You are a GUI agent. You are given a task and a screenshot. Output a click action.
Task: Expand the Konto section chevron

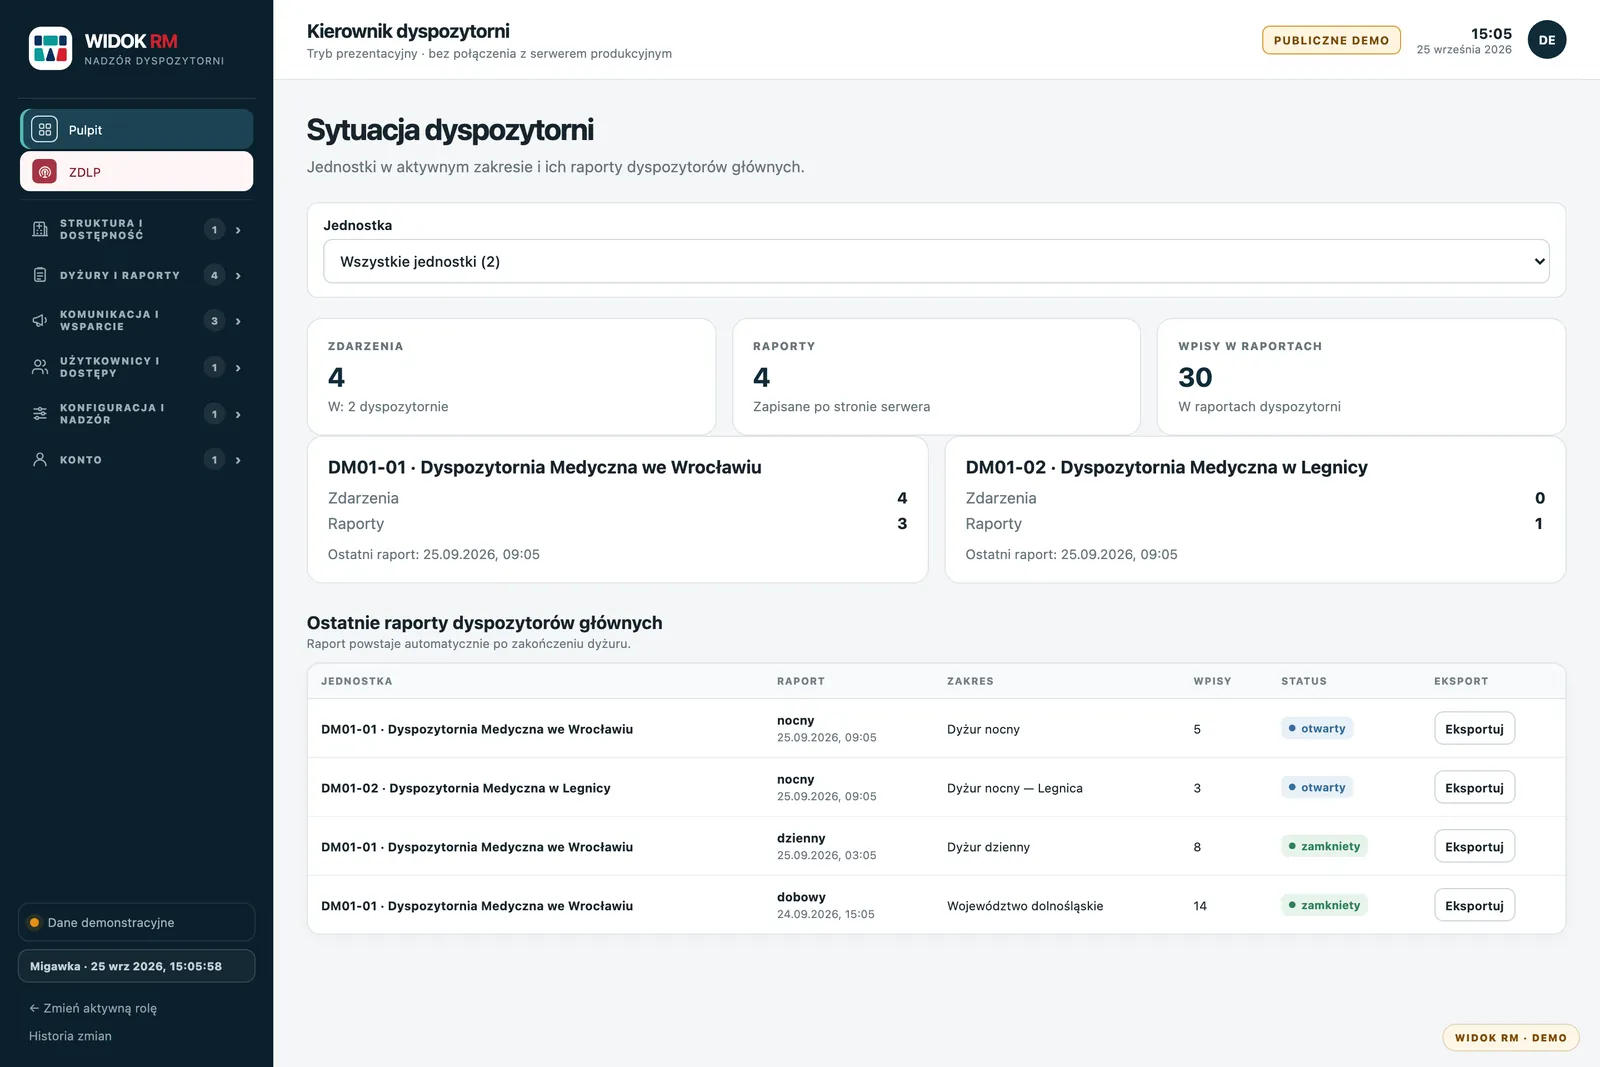coord(238,460)
